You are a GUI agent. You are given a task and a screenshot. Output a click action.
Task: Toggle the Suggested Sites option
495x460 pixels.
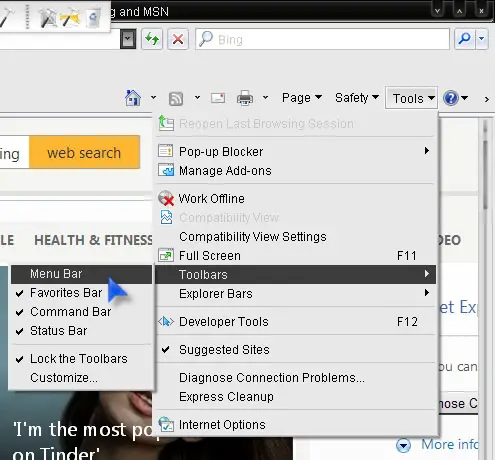tap(295, 350)
